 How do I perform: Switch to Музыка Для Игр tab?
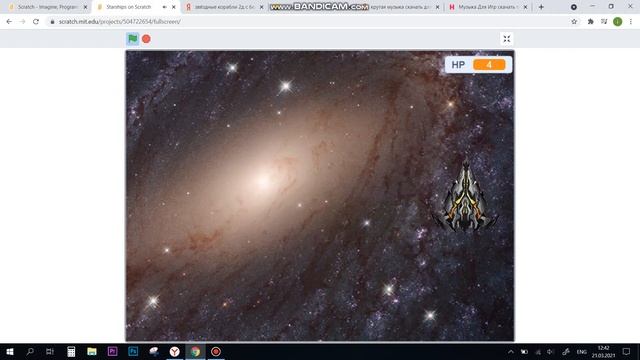[x=487, y=7]
